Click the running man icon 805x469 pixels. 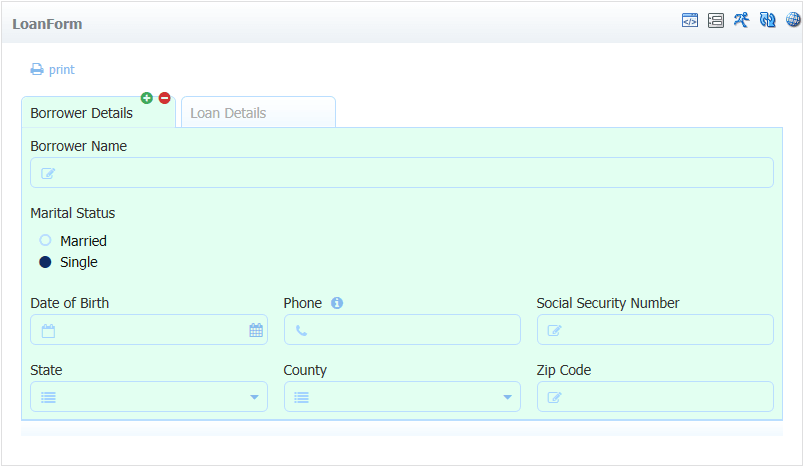point(741,20)
